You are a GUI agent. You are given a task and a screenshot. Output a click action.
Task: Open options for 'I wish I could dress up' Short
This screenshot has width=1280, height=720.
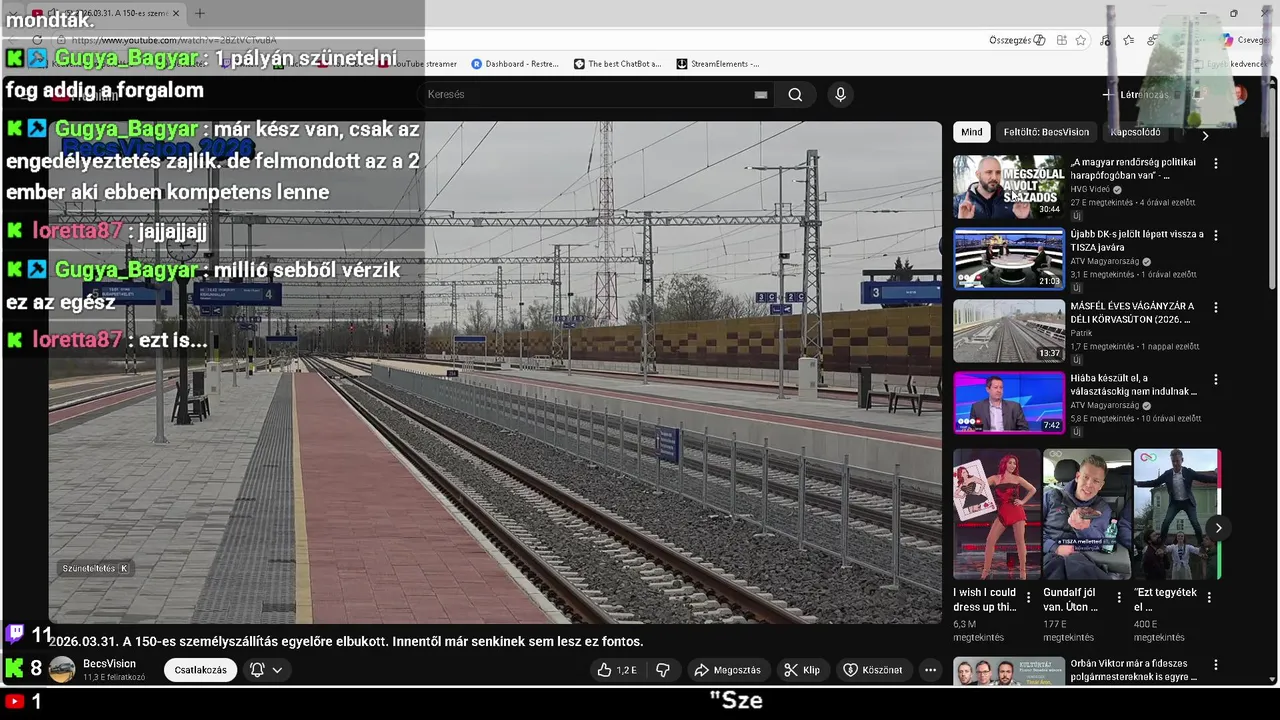(1028, 597)
